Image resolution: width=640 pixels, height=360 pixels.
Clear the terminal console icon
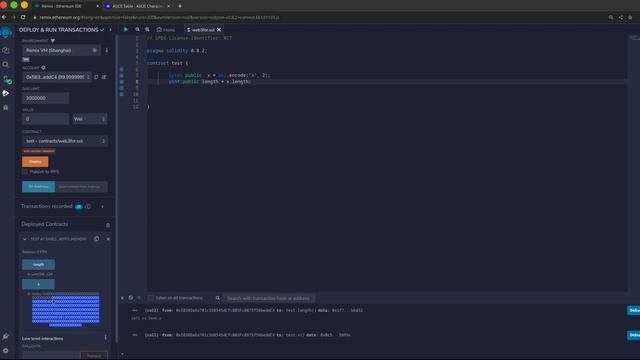pyautogui.click(x=131, y=298)
